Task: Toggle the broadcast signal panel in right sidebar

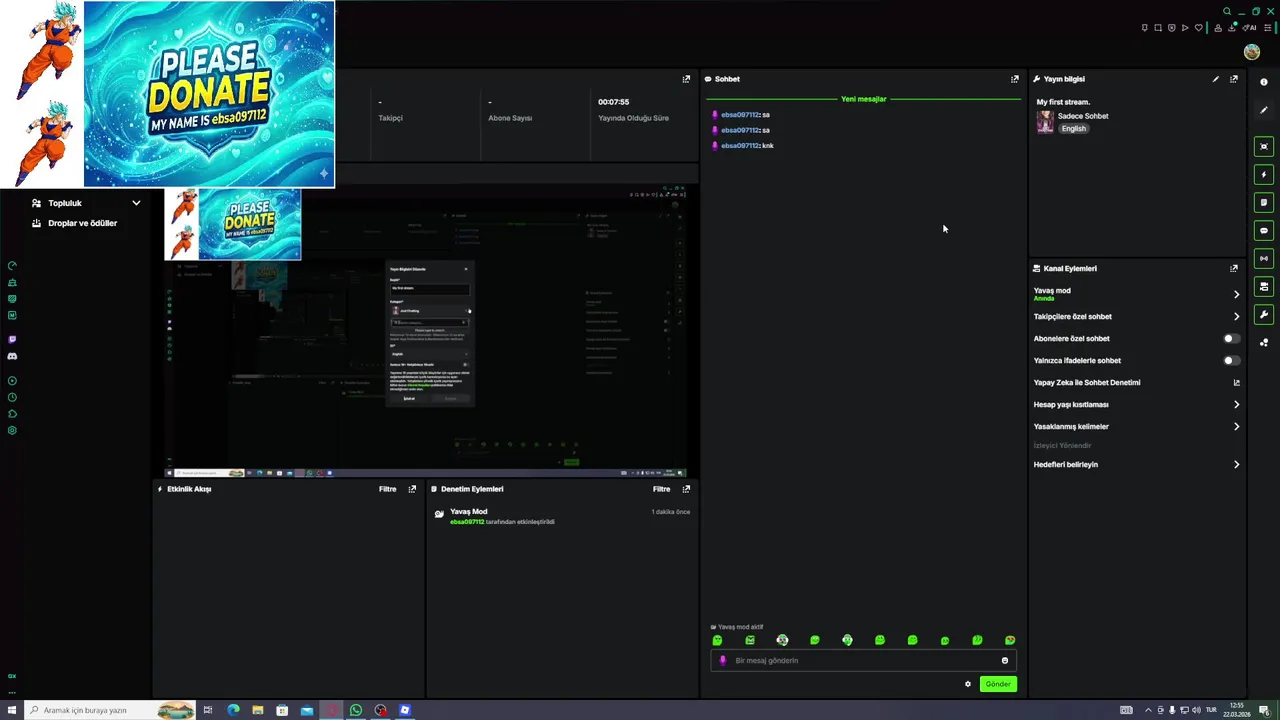Action: pos(1264,259)
